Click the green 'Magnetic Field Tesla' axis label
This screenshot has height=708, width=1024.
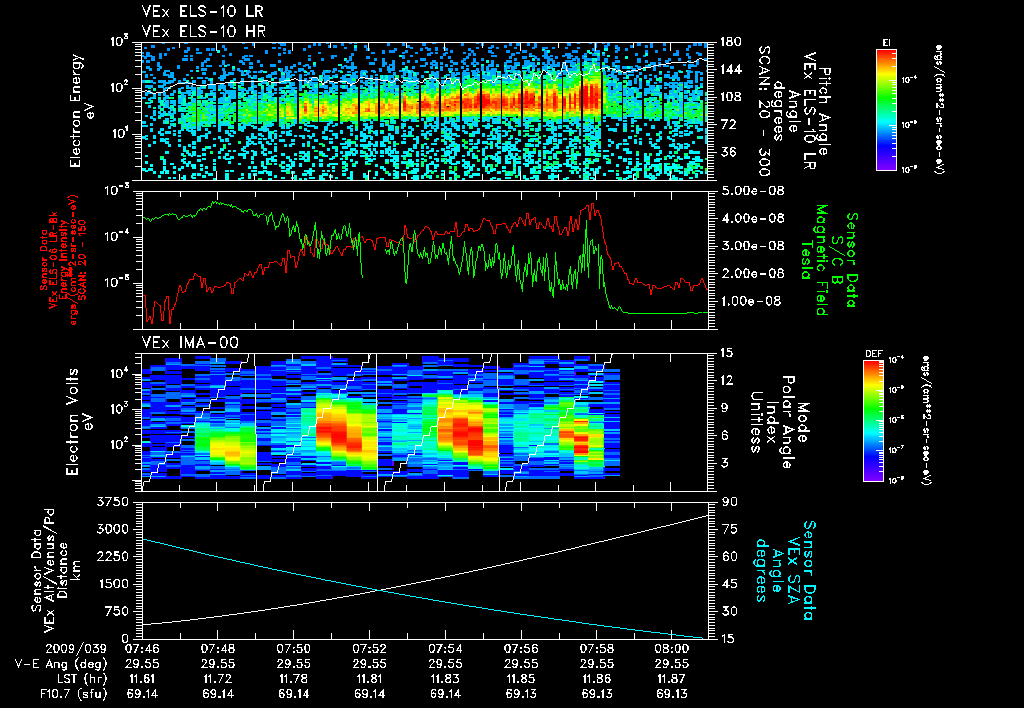(x=815, y=260)
